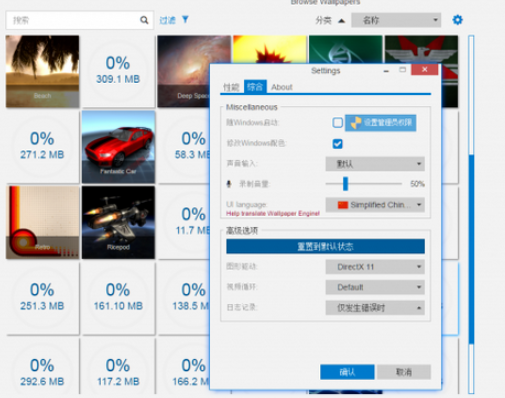Click the microphone icon beside recording volume
505x398 pixels.
point(229,184)
